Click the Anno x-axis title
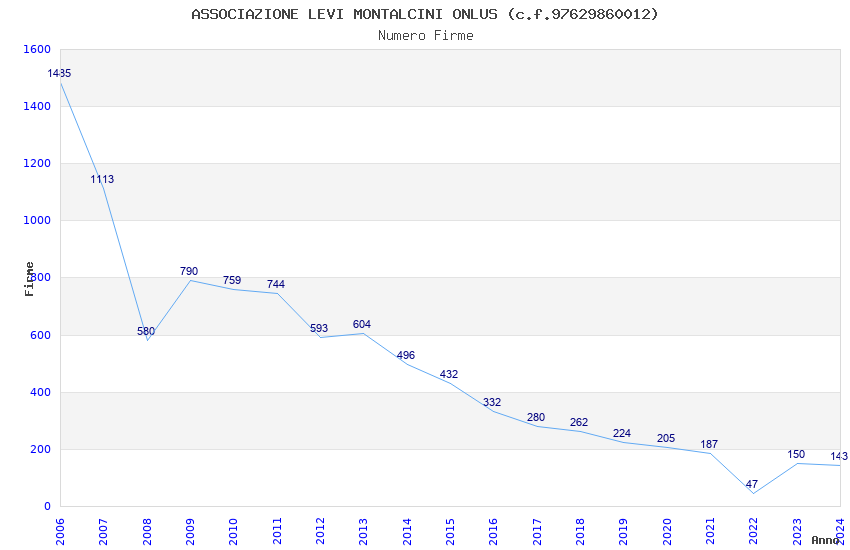 click(x=826, y=540)
